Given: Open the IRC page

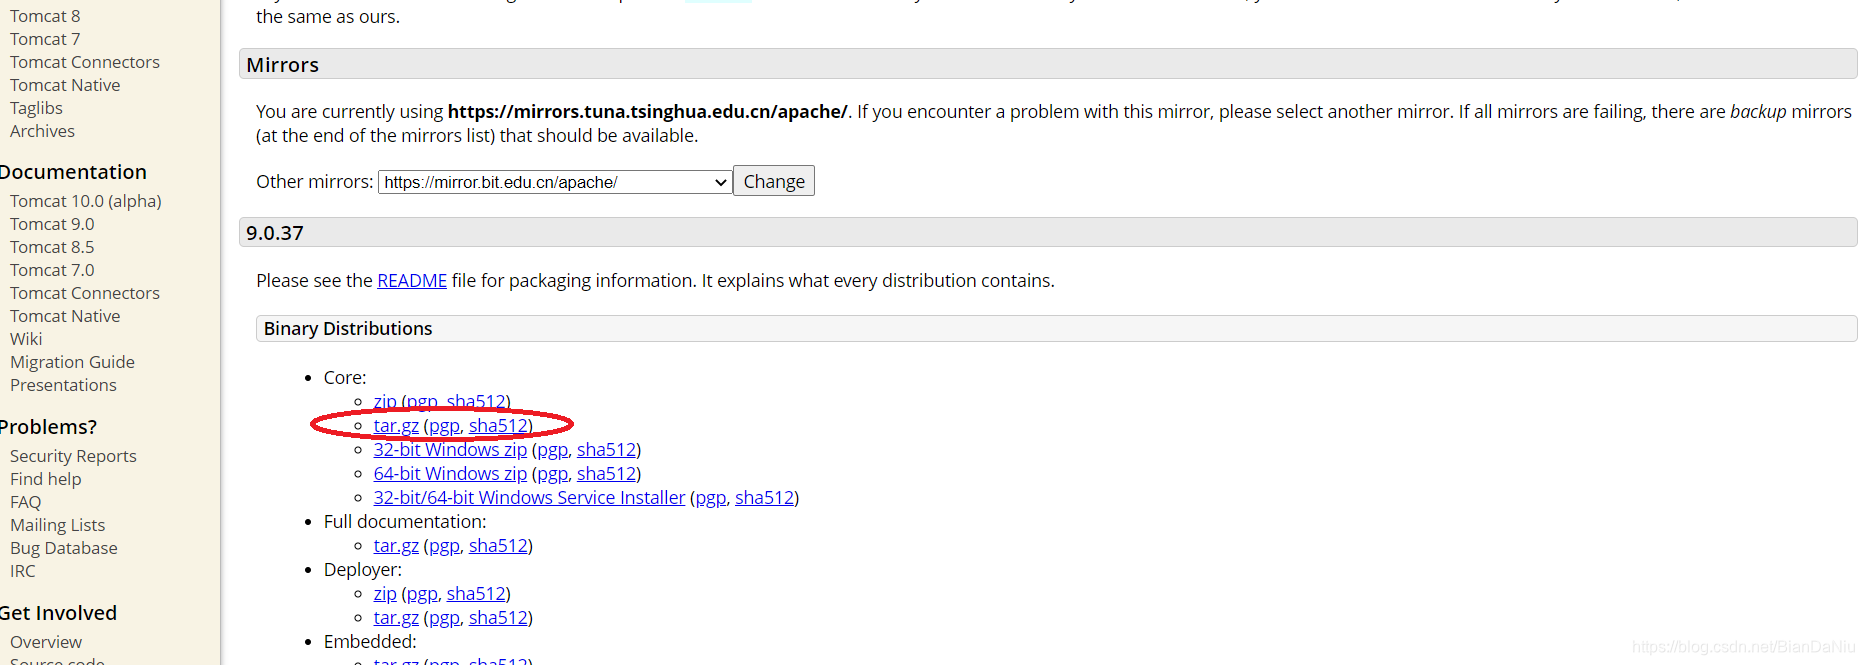Looking at the screenshot, I should click(x=23, y=571).
